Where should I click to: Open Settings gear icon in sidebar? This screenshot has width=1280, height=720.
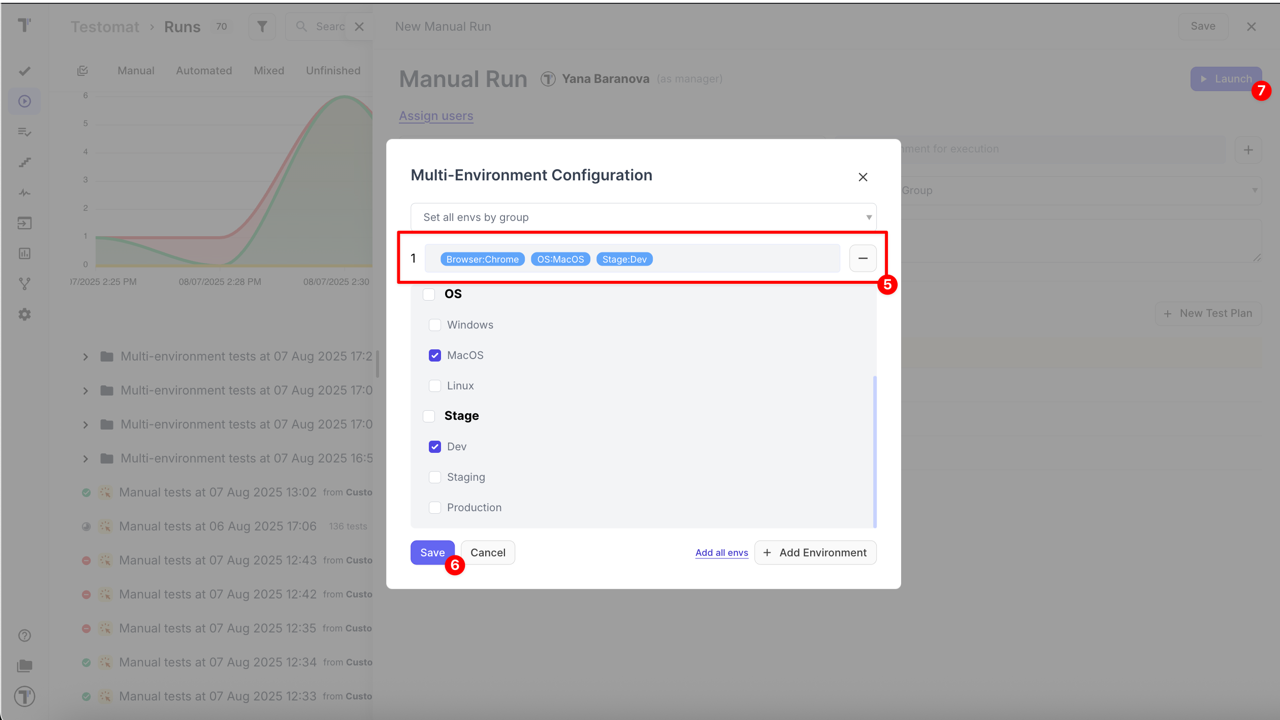pos(25,314)
